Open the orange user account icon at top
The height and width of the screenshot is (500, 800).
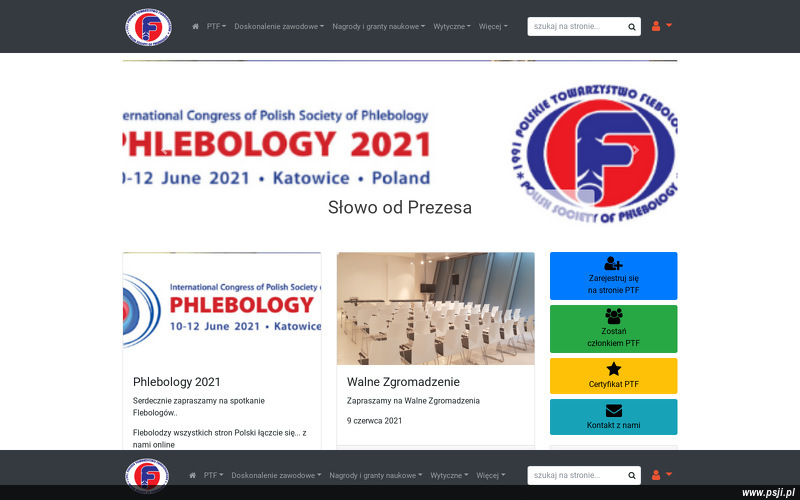pyautogui.click(x=661, y=26)
